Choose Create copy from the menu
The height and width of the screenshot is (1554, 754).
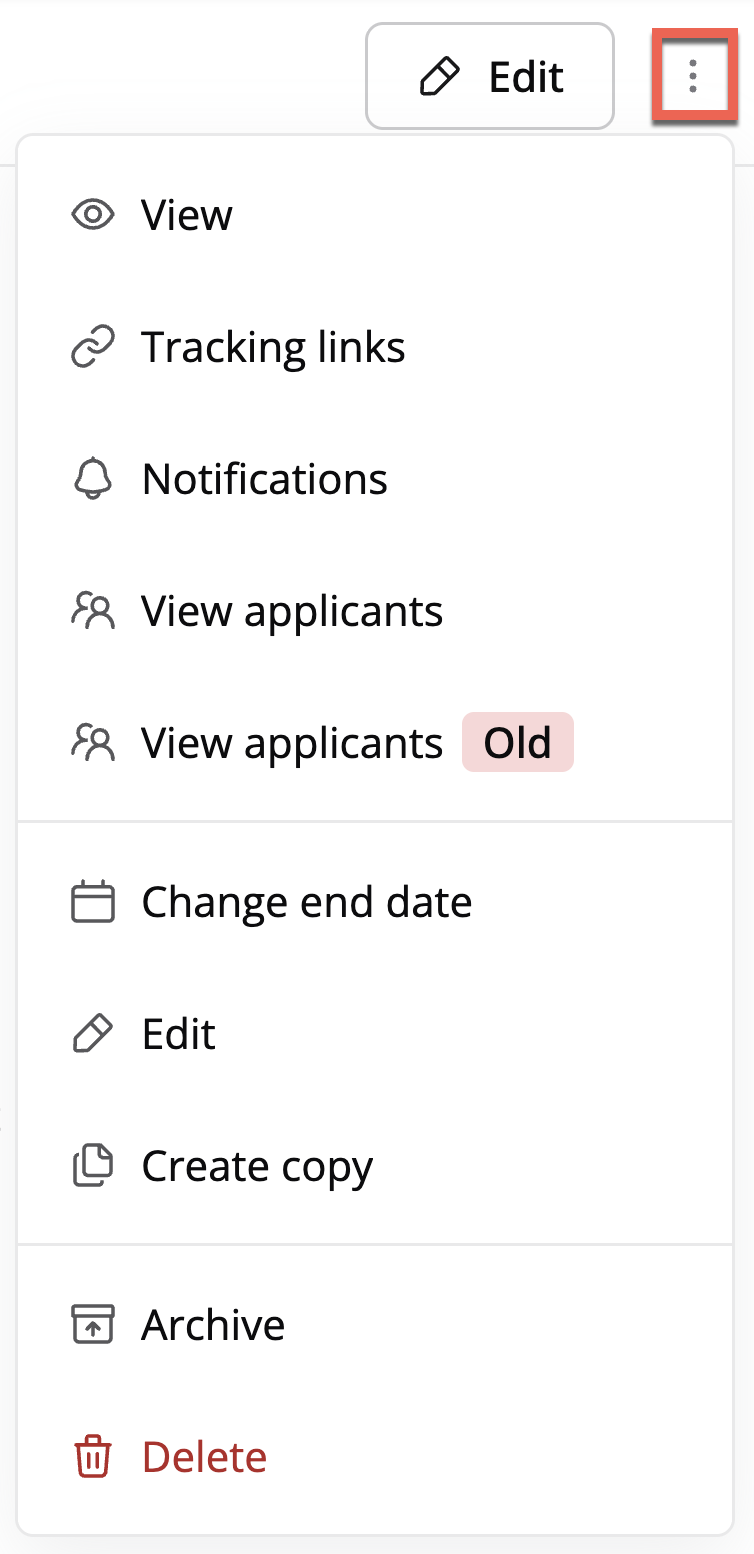coord(257,1166)
